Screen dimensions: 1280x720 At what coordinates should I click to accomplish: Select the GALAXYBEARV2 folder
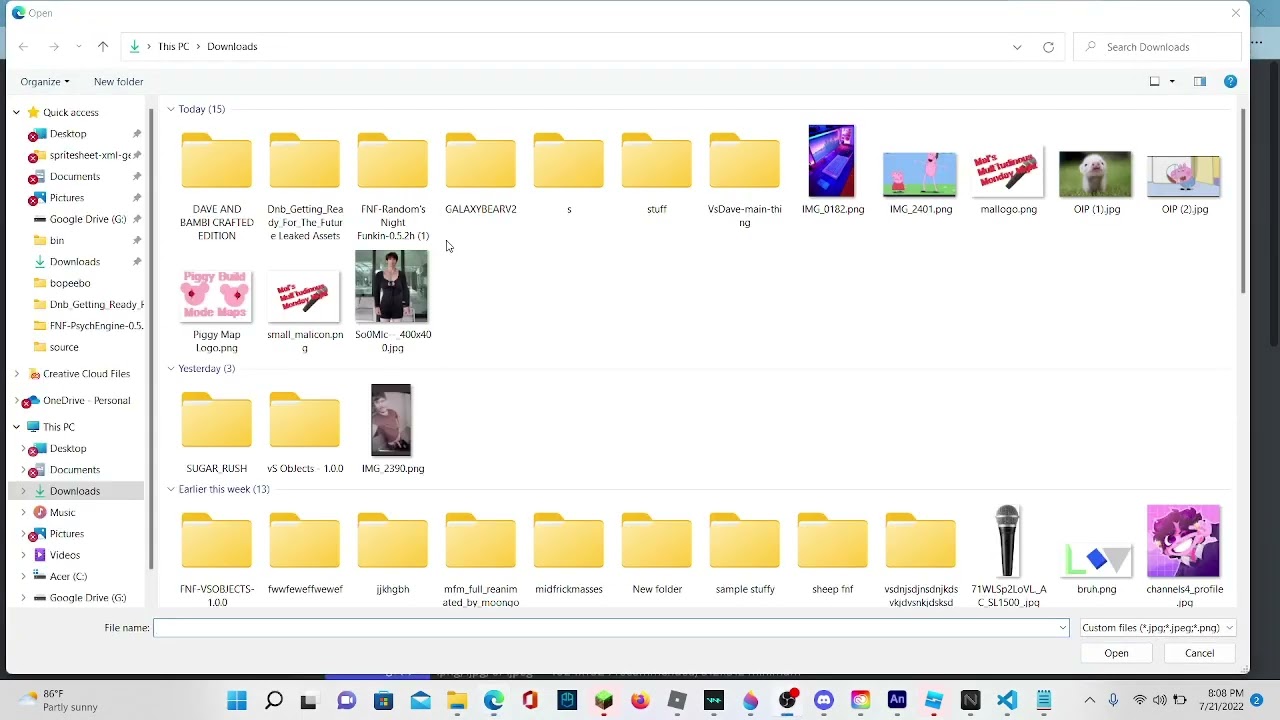pyautogui.click(x=480, y=174)
